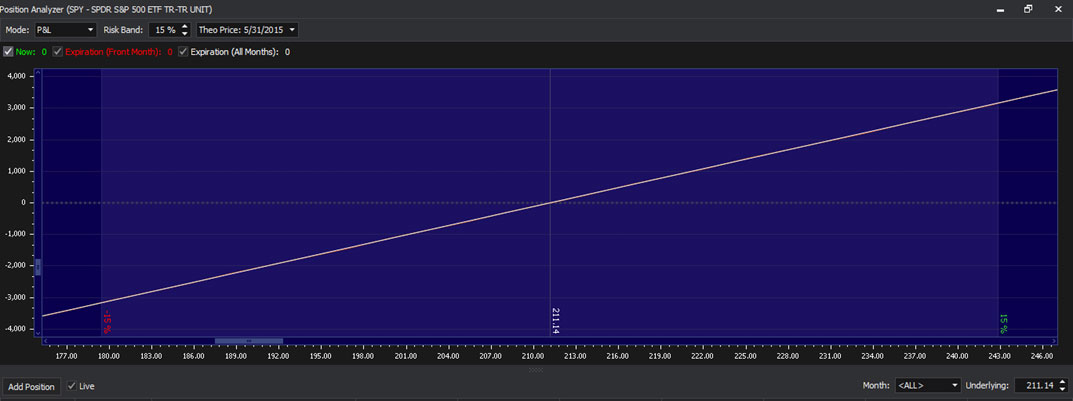This screenshot has width=1073, height=401.
Task: Toggle the Now P&L line checkbox
Action: pos(9,52)
